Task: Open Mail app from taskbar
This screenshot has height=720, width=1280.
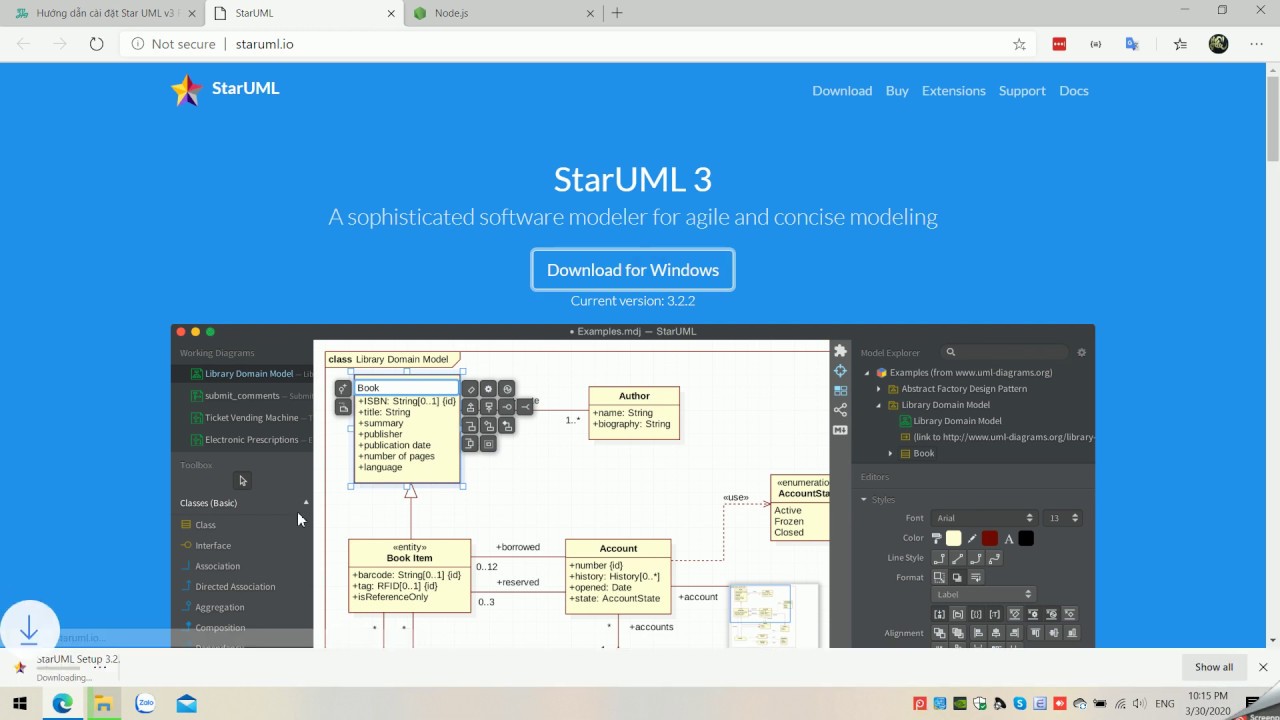Action: click(x=186, y=704)
